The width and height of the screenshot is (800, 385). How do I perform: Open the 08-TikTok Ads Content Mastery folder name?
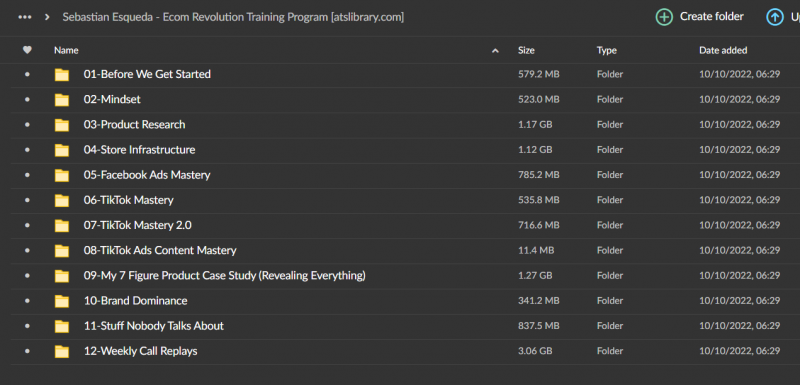pyautogui.click(x=160, y=250)
